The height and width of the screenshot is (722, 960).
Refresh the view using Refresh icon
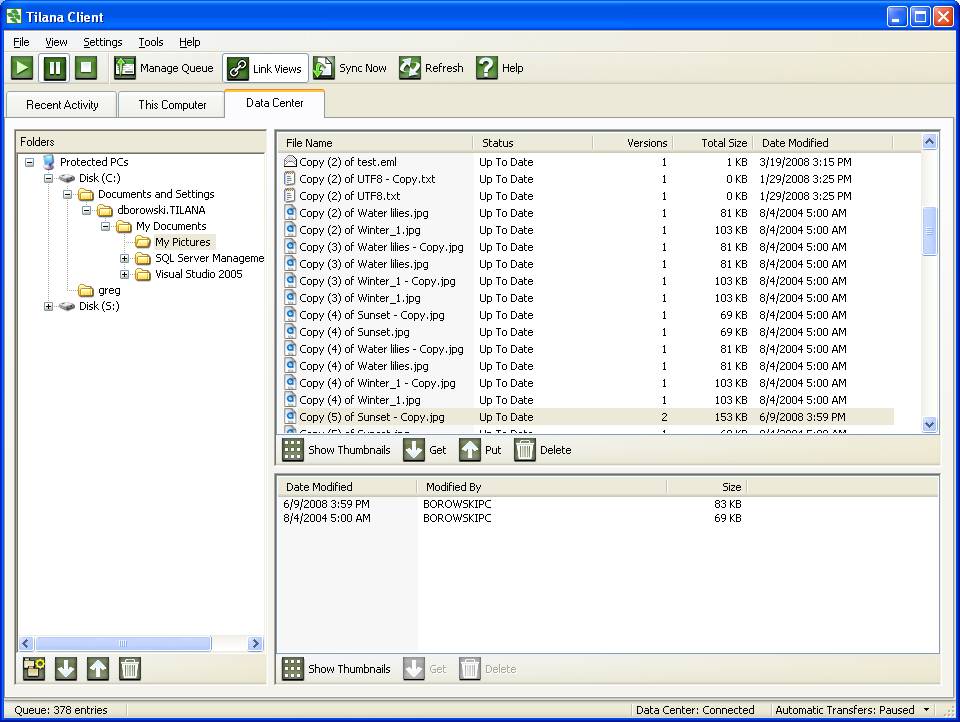(x=410, y=68)
